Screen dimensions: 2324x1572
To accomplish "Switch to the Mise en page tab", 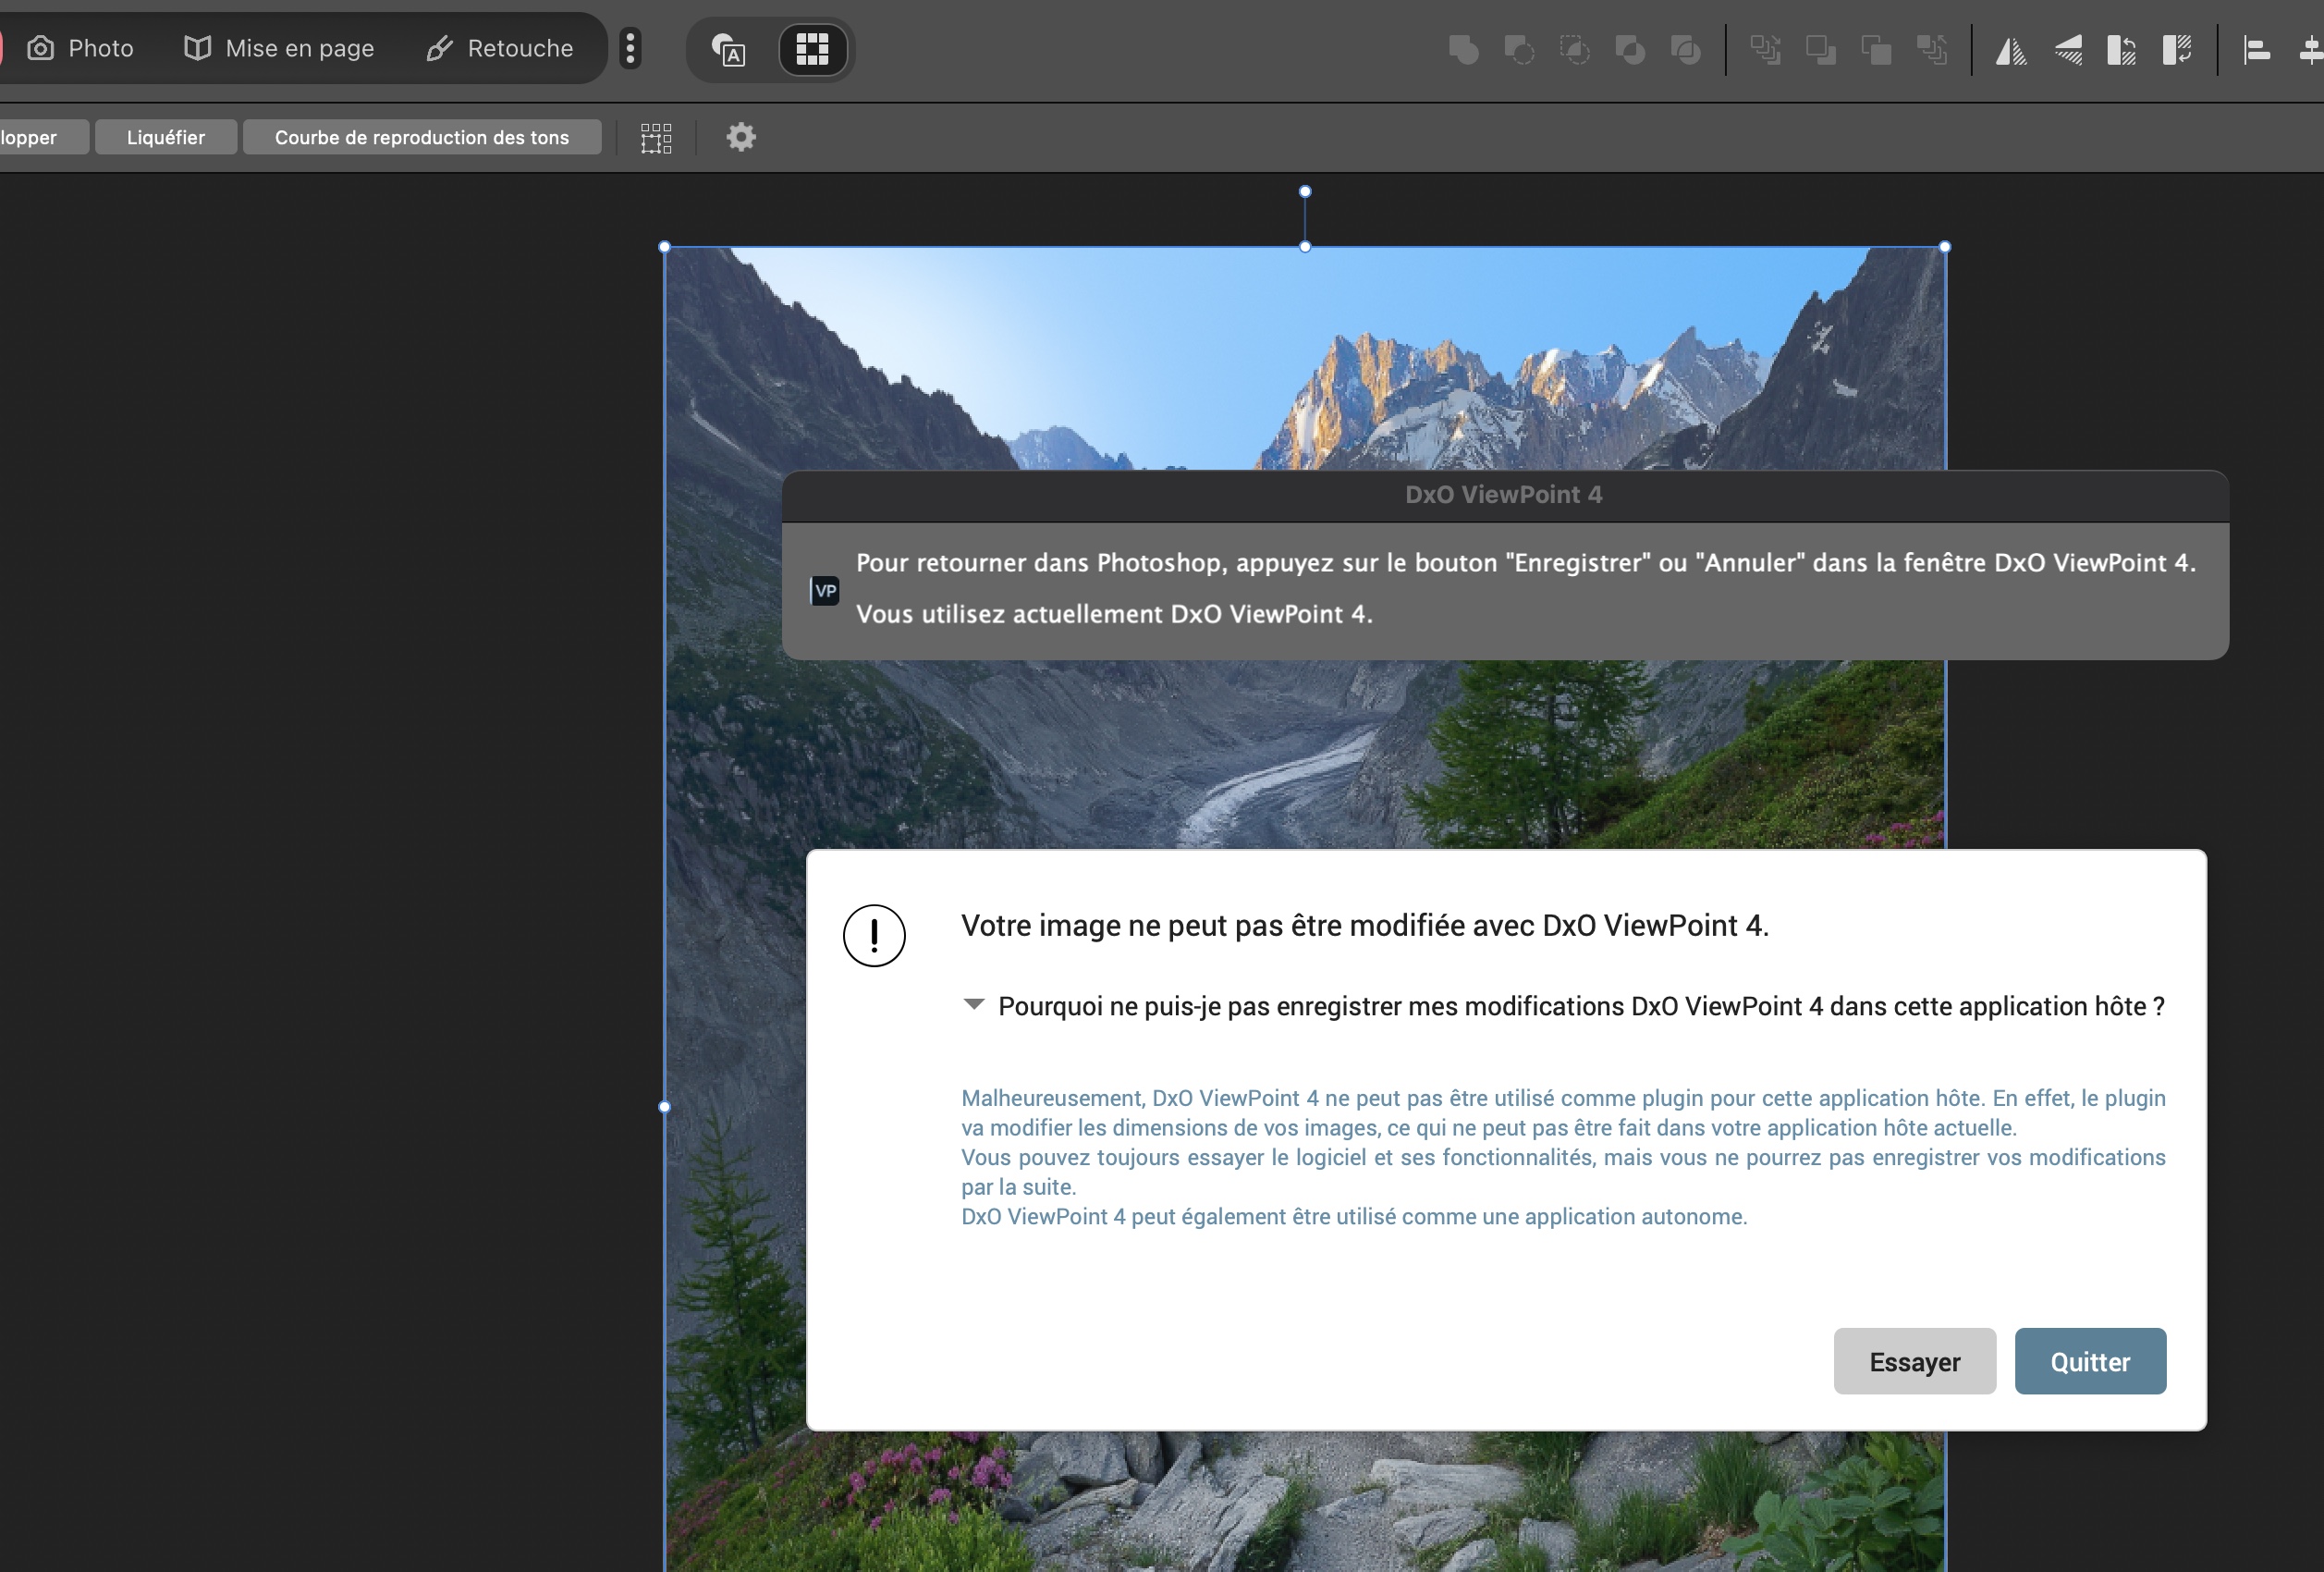I will click(280, 49).
